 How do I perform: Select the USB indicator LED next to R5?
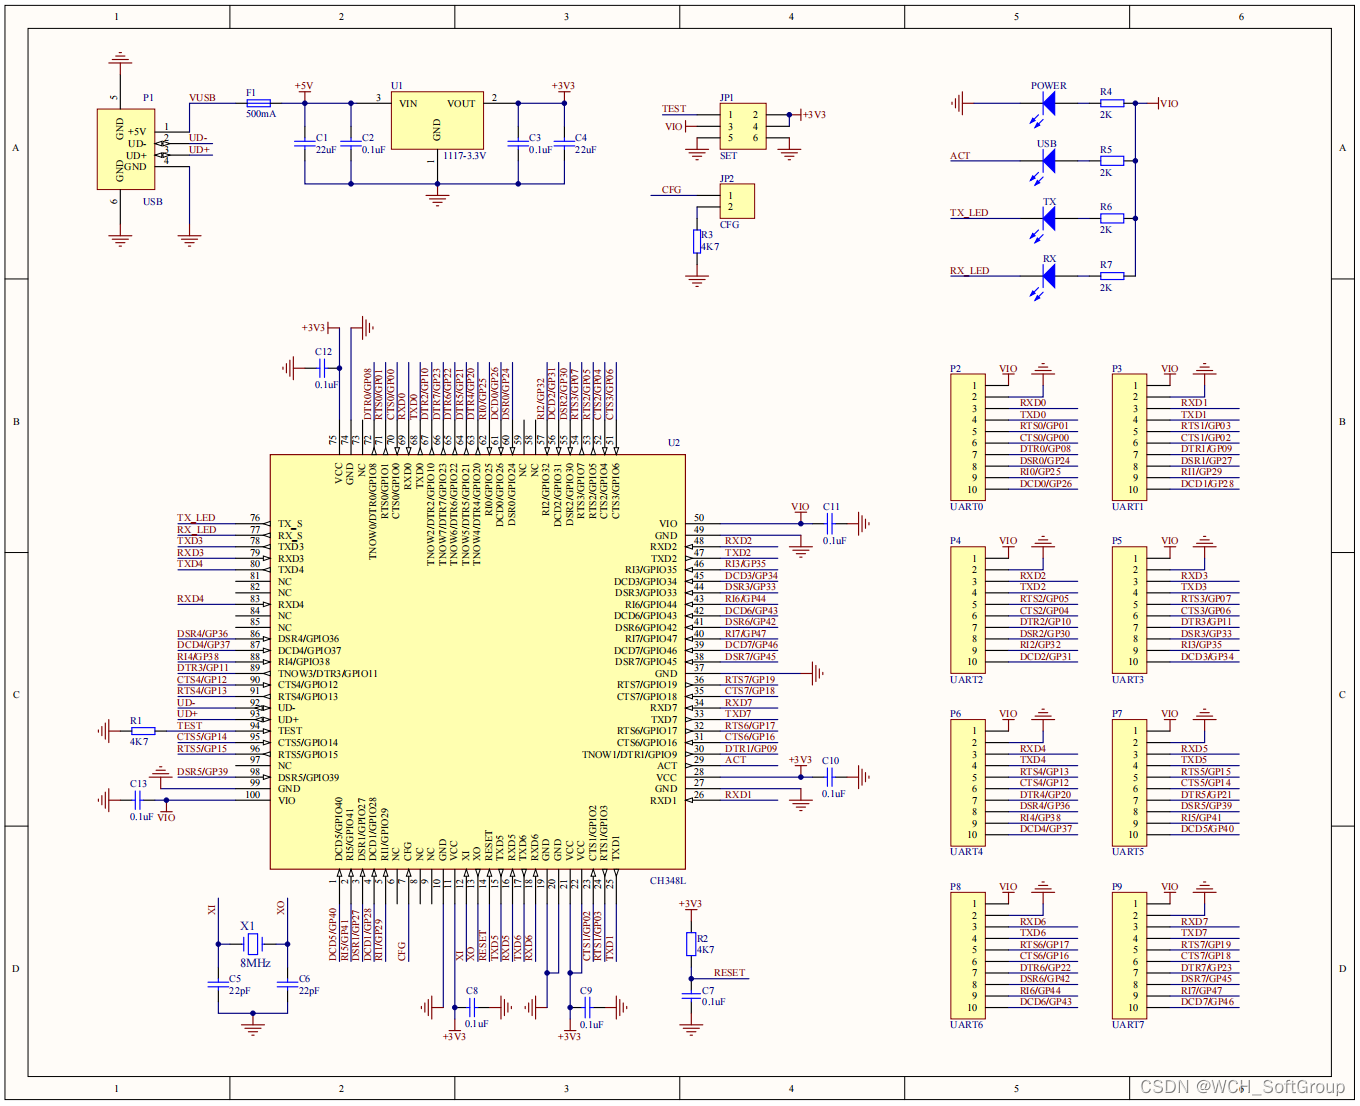(1048, 160)
